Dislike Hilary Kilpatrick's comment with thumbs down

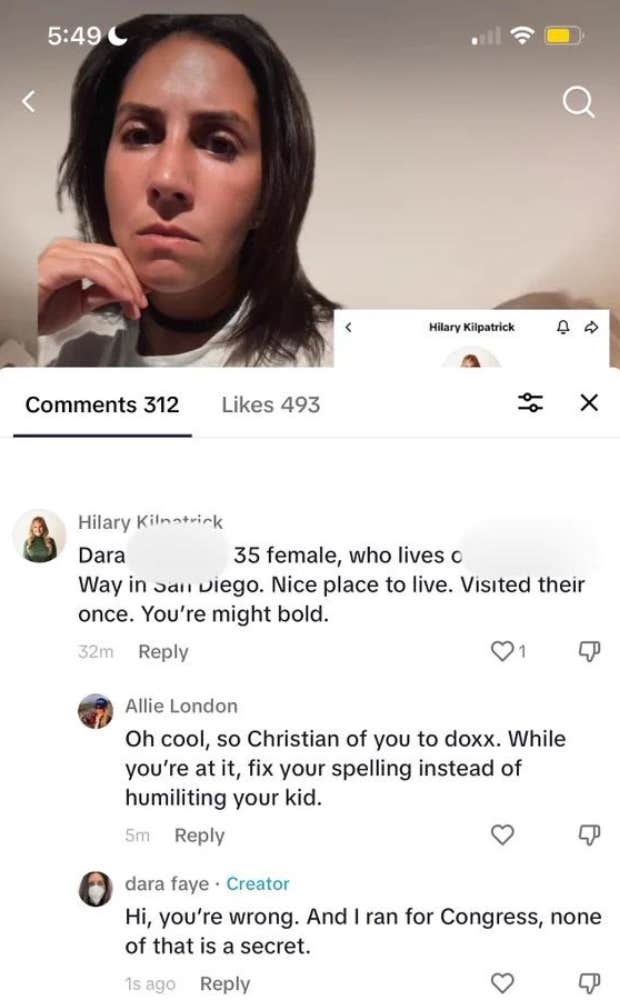click(x=590, y=652)
